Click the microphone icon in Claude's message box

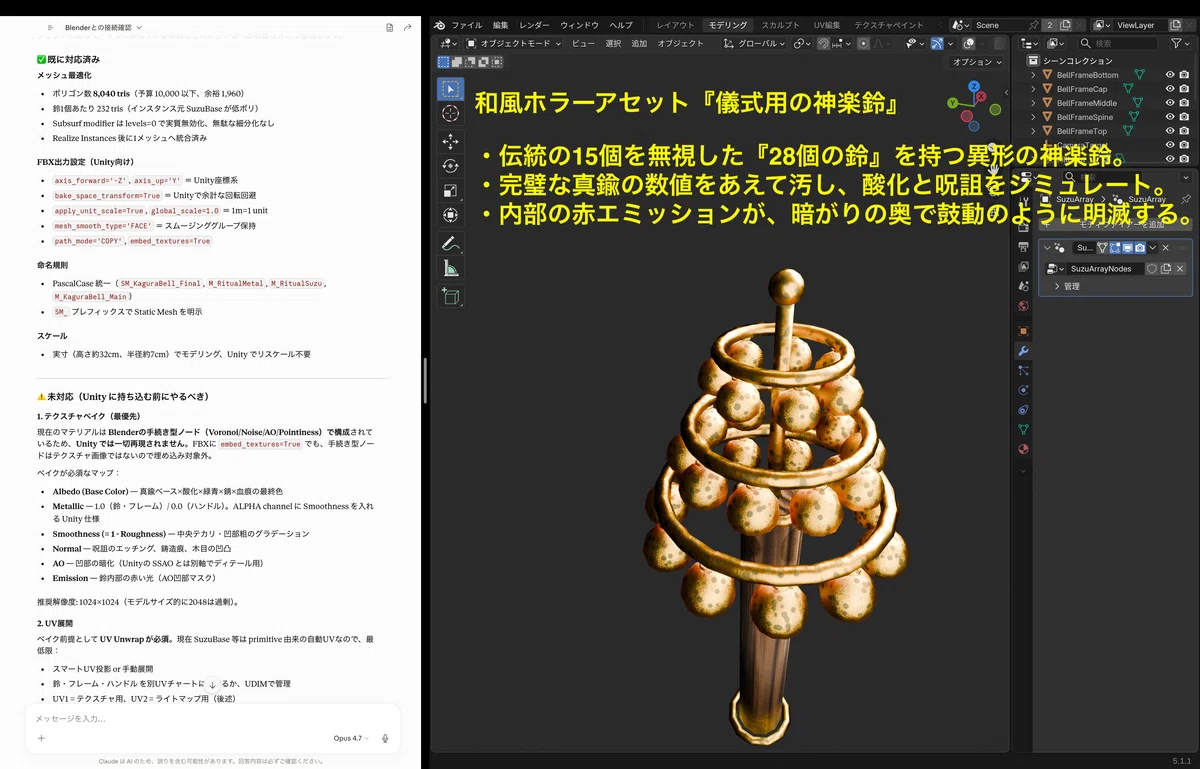click(x=385, y=738)
